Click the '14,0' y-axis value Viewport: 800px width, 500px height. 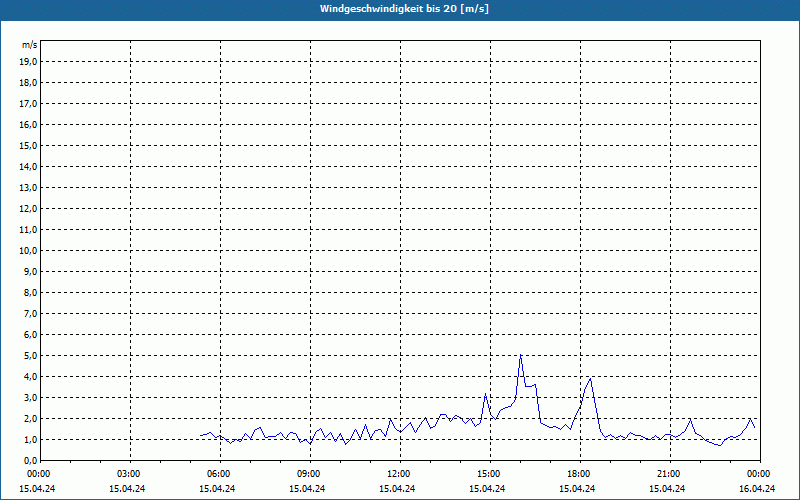pos(28,166)
